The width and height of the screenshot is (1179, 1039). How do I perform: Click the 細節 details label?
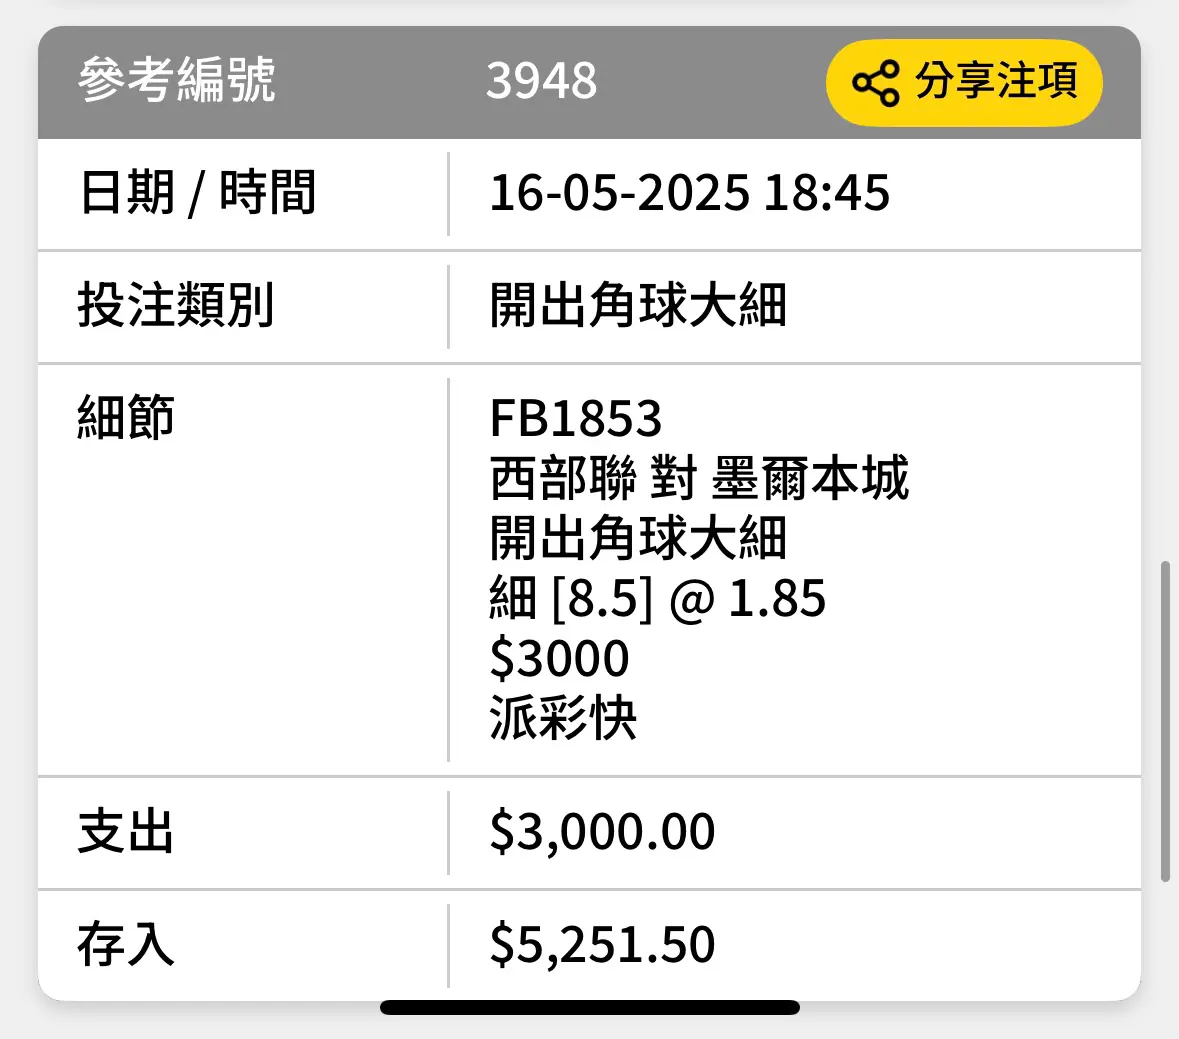(x=126, y=417)
